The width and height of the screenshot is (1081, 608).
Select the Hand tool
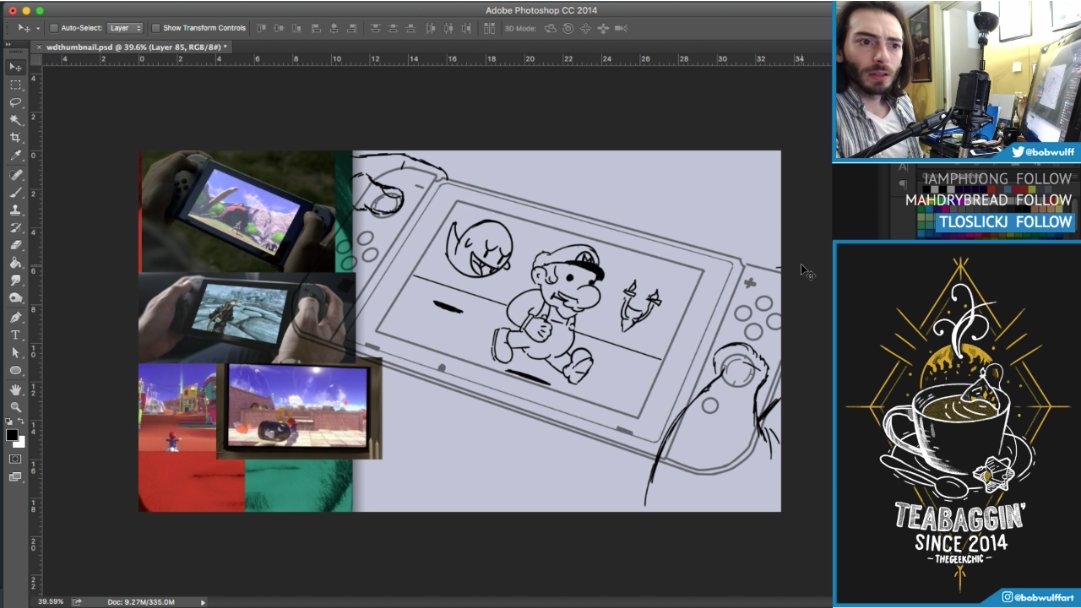pos(15,389)
